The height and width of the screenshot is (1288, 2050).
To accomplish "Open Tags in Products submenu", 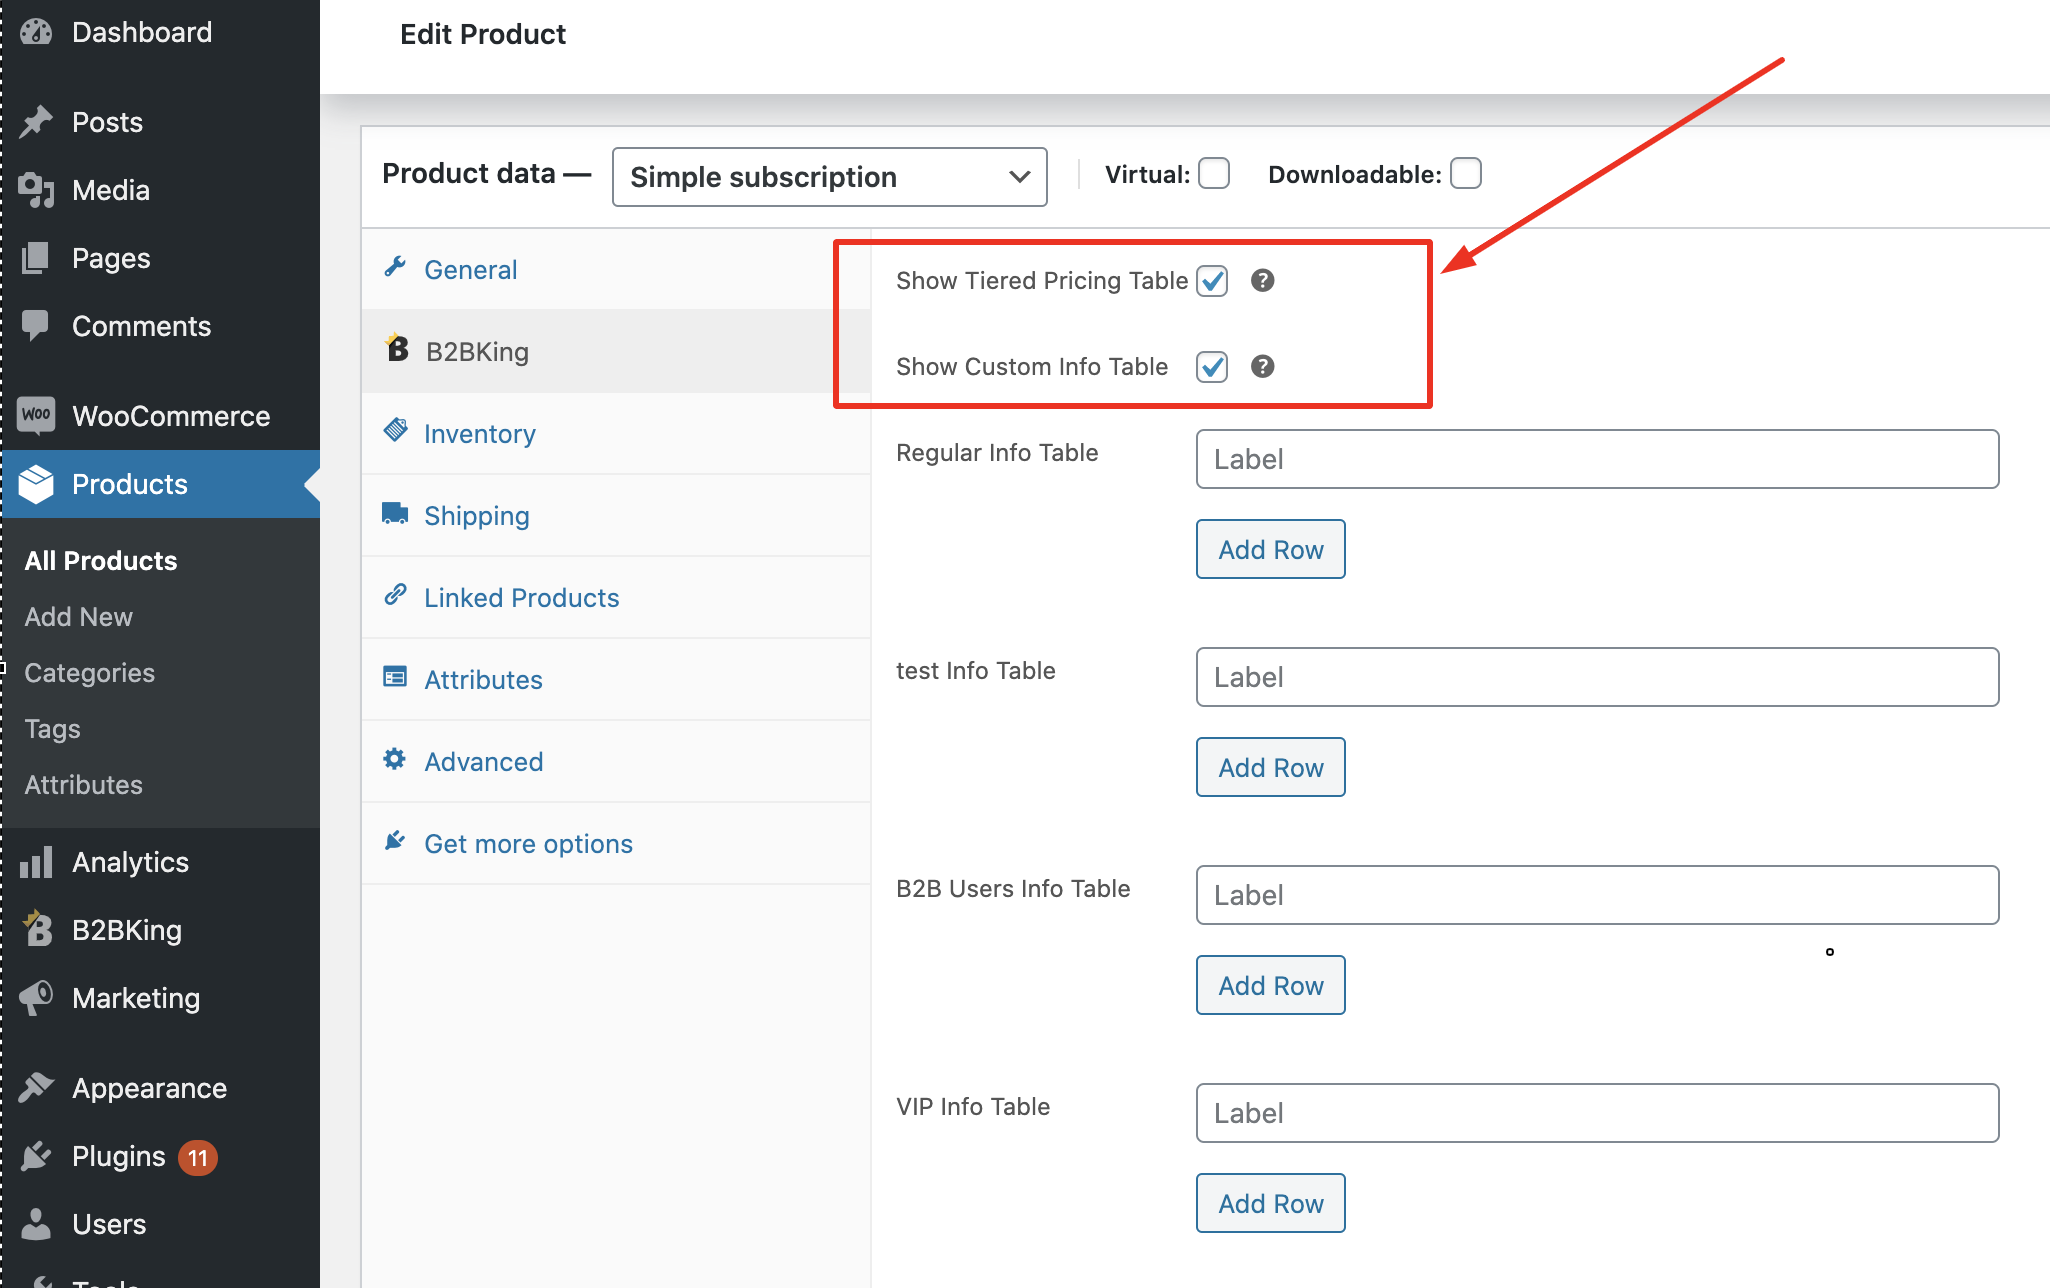I will [52, 729].
